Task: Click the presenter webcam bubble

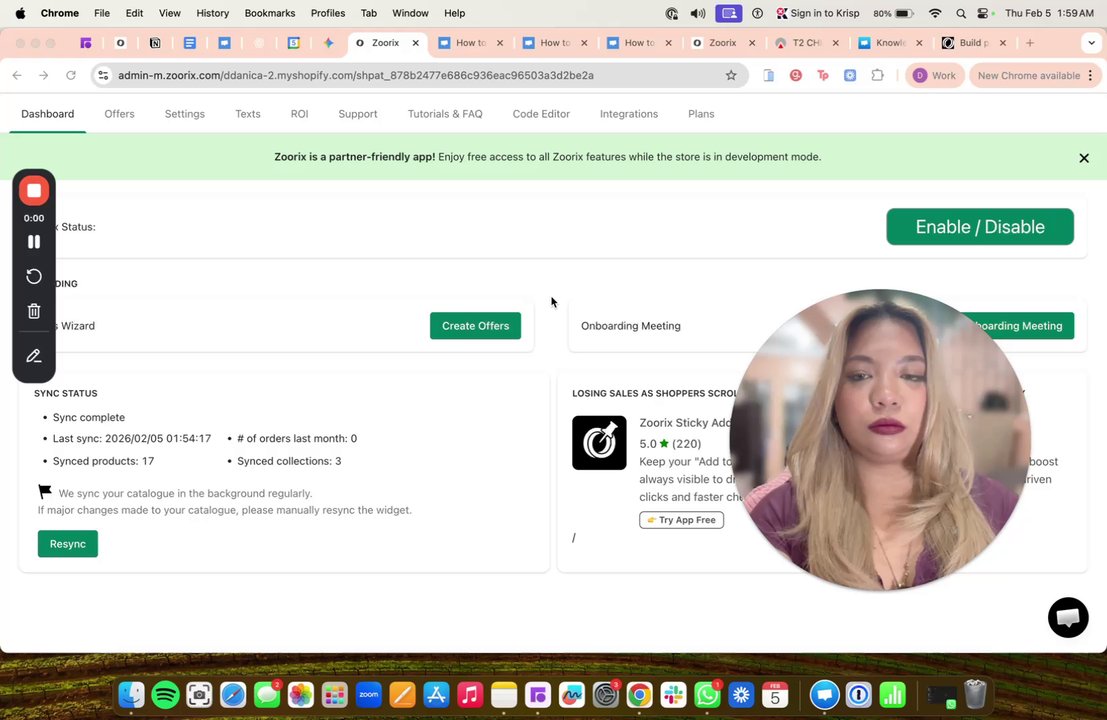Action: click(880, 439)
